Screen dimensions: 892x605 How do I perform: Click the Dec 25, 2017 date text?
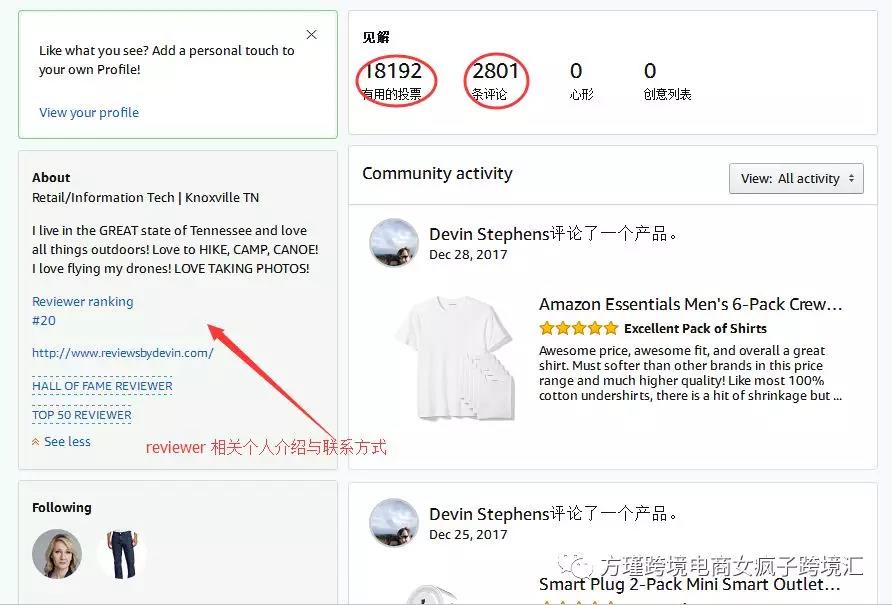[x=468, y=535]
